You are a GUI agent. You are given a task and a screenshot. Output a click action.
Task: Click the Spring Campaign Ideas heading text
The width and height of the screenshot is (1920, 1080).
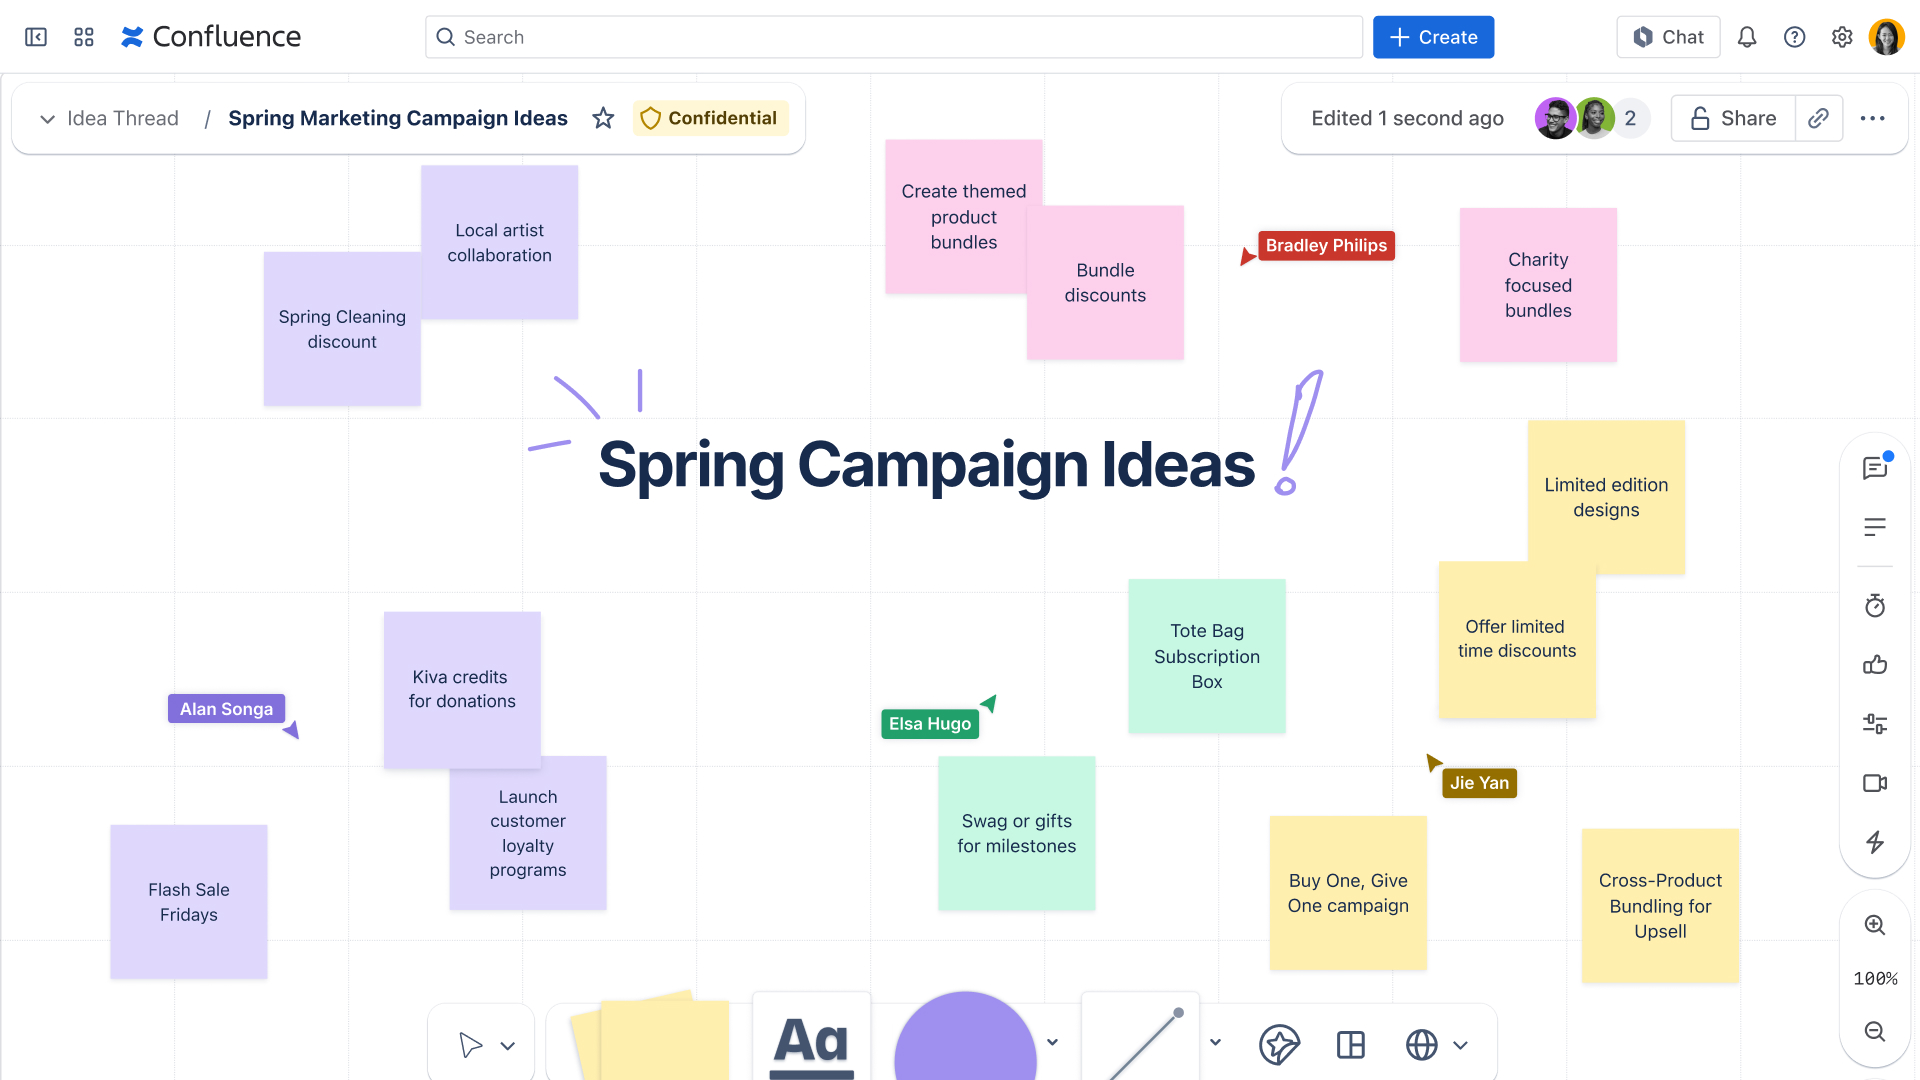[926, 465]
